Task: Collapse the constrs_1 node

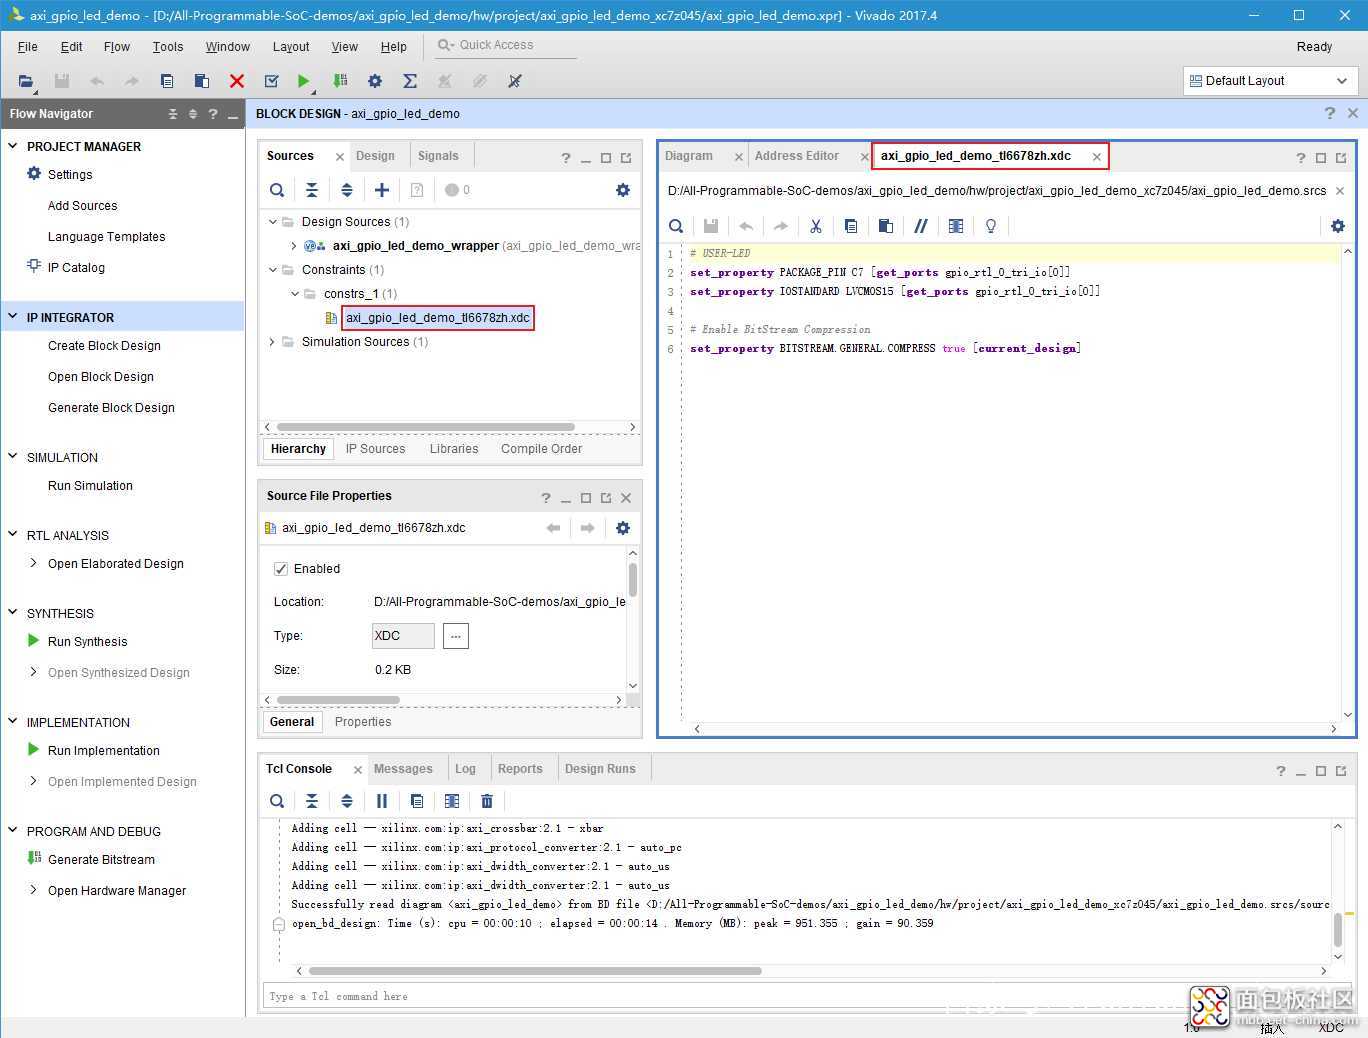Action: tap(295, 294)
